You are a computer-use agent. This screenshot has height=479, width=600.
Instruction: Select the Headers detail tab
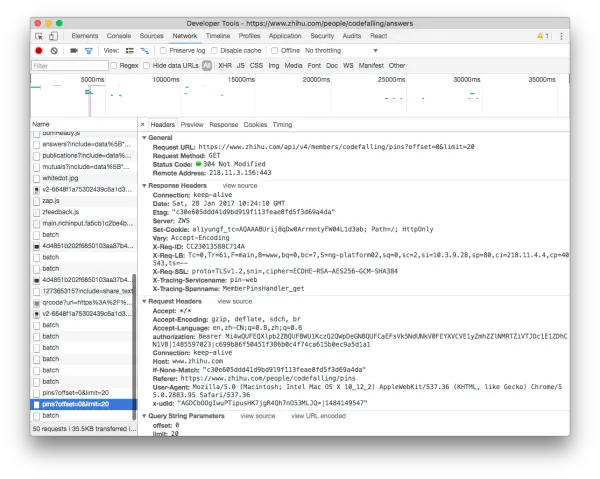(162, 125)
